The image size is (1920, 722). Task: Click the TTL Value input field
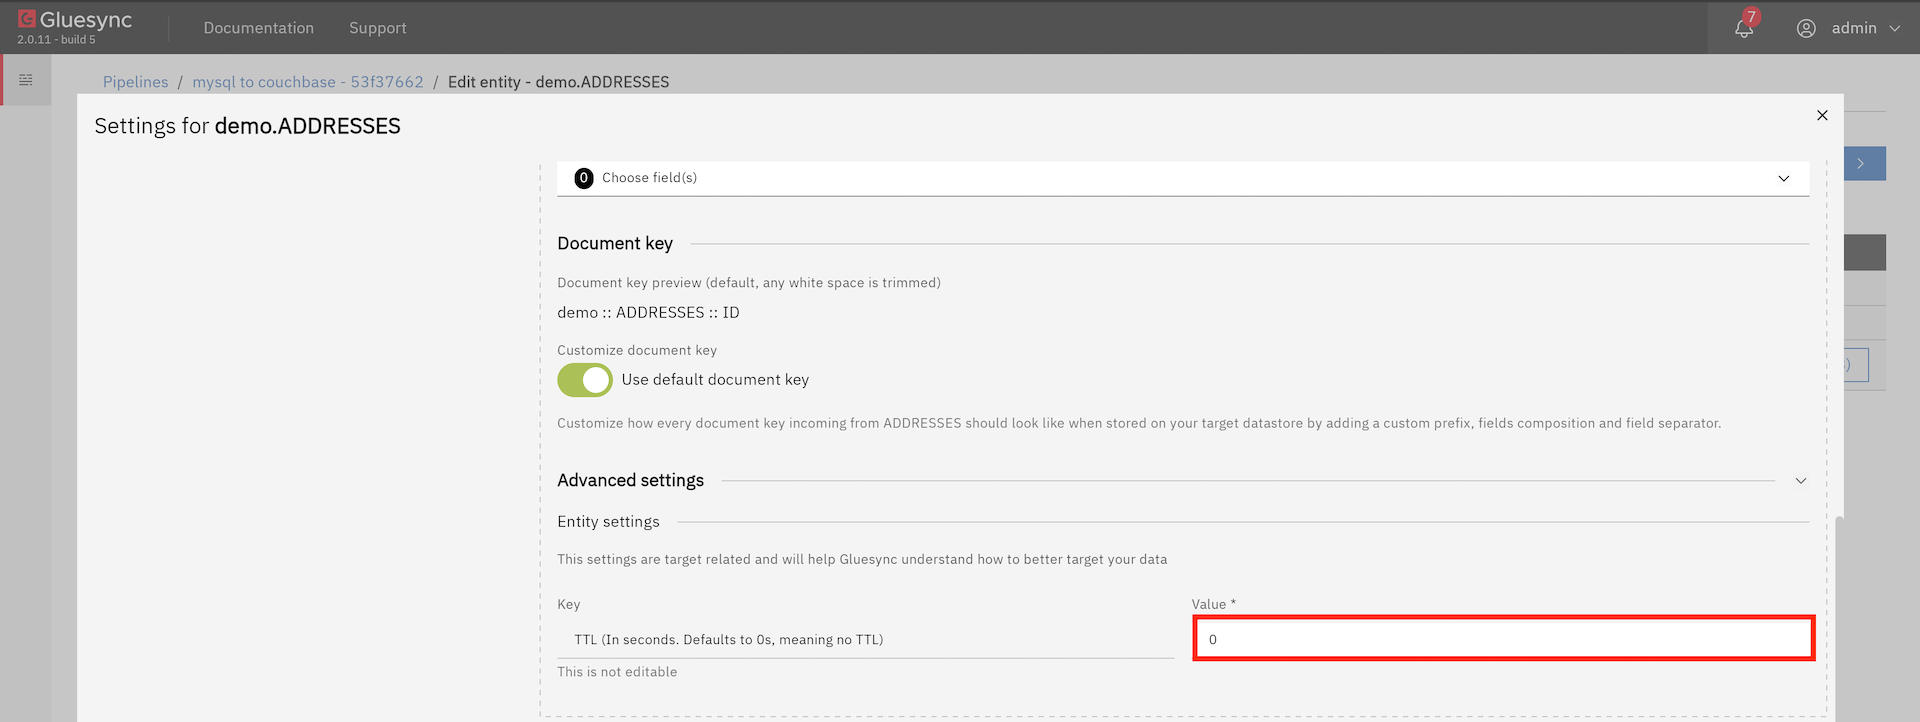[x=1504, y=639]
